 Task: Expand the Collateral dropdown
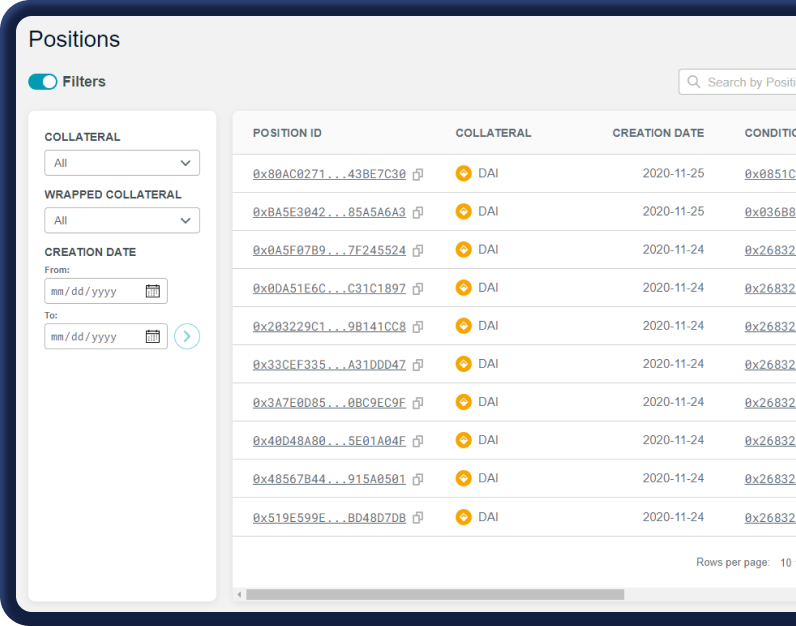click(122, 163)
